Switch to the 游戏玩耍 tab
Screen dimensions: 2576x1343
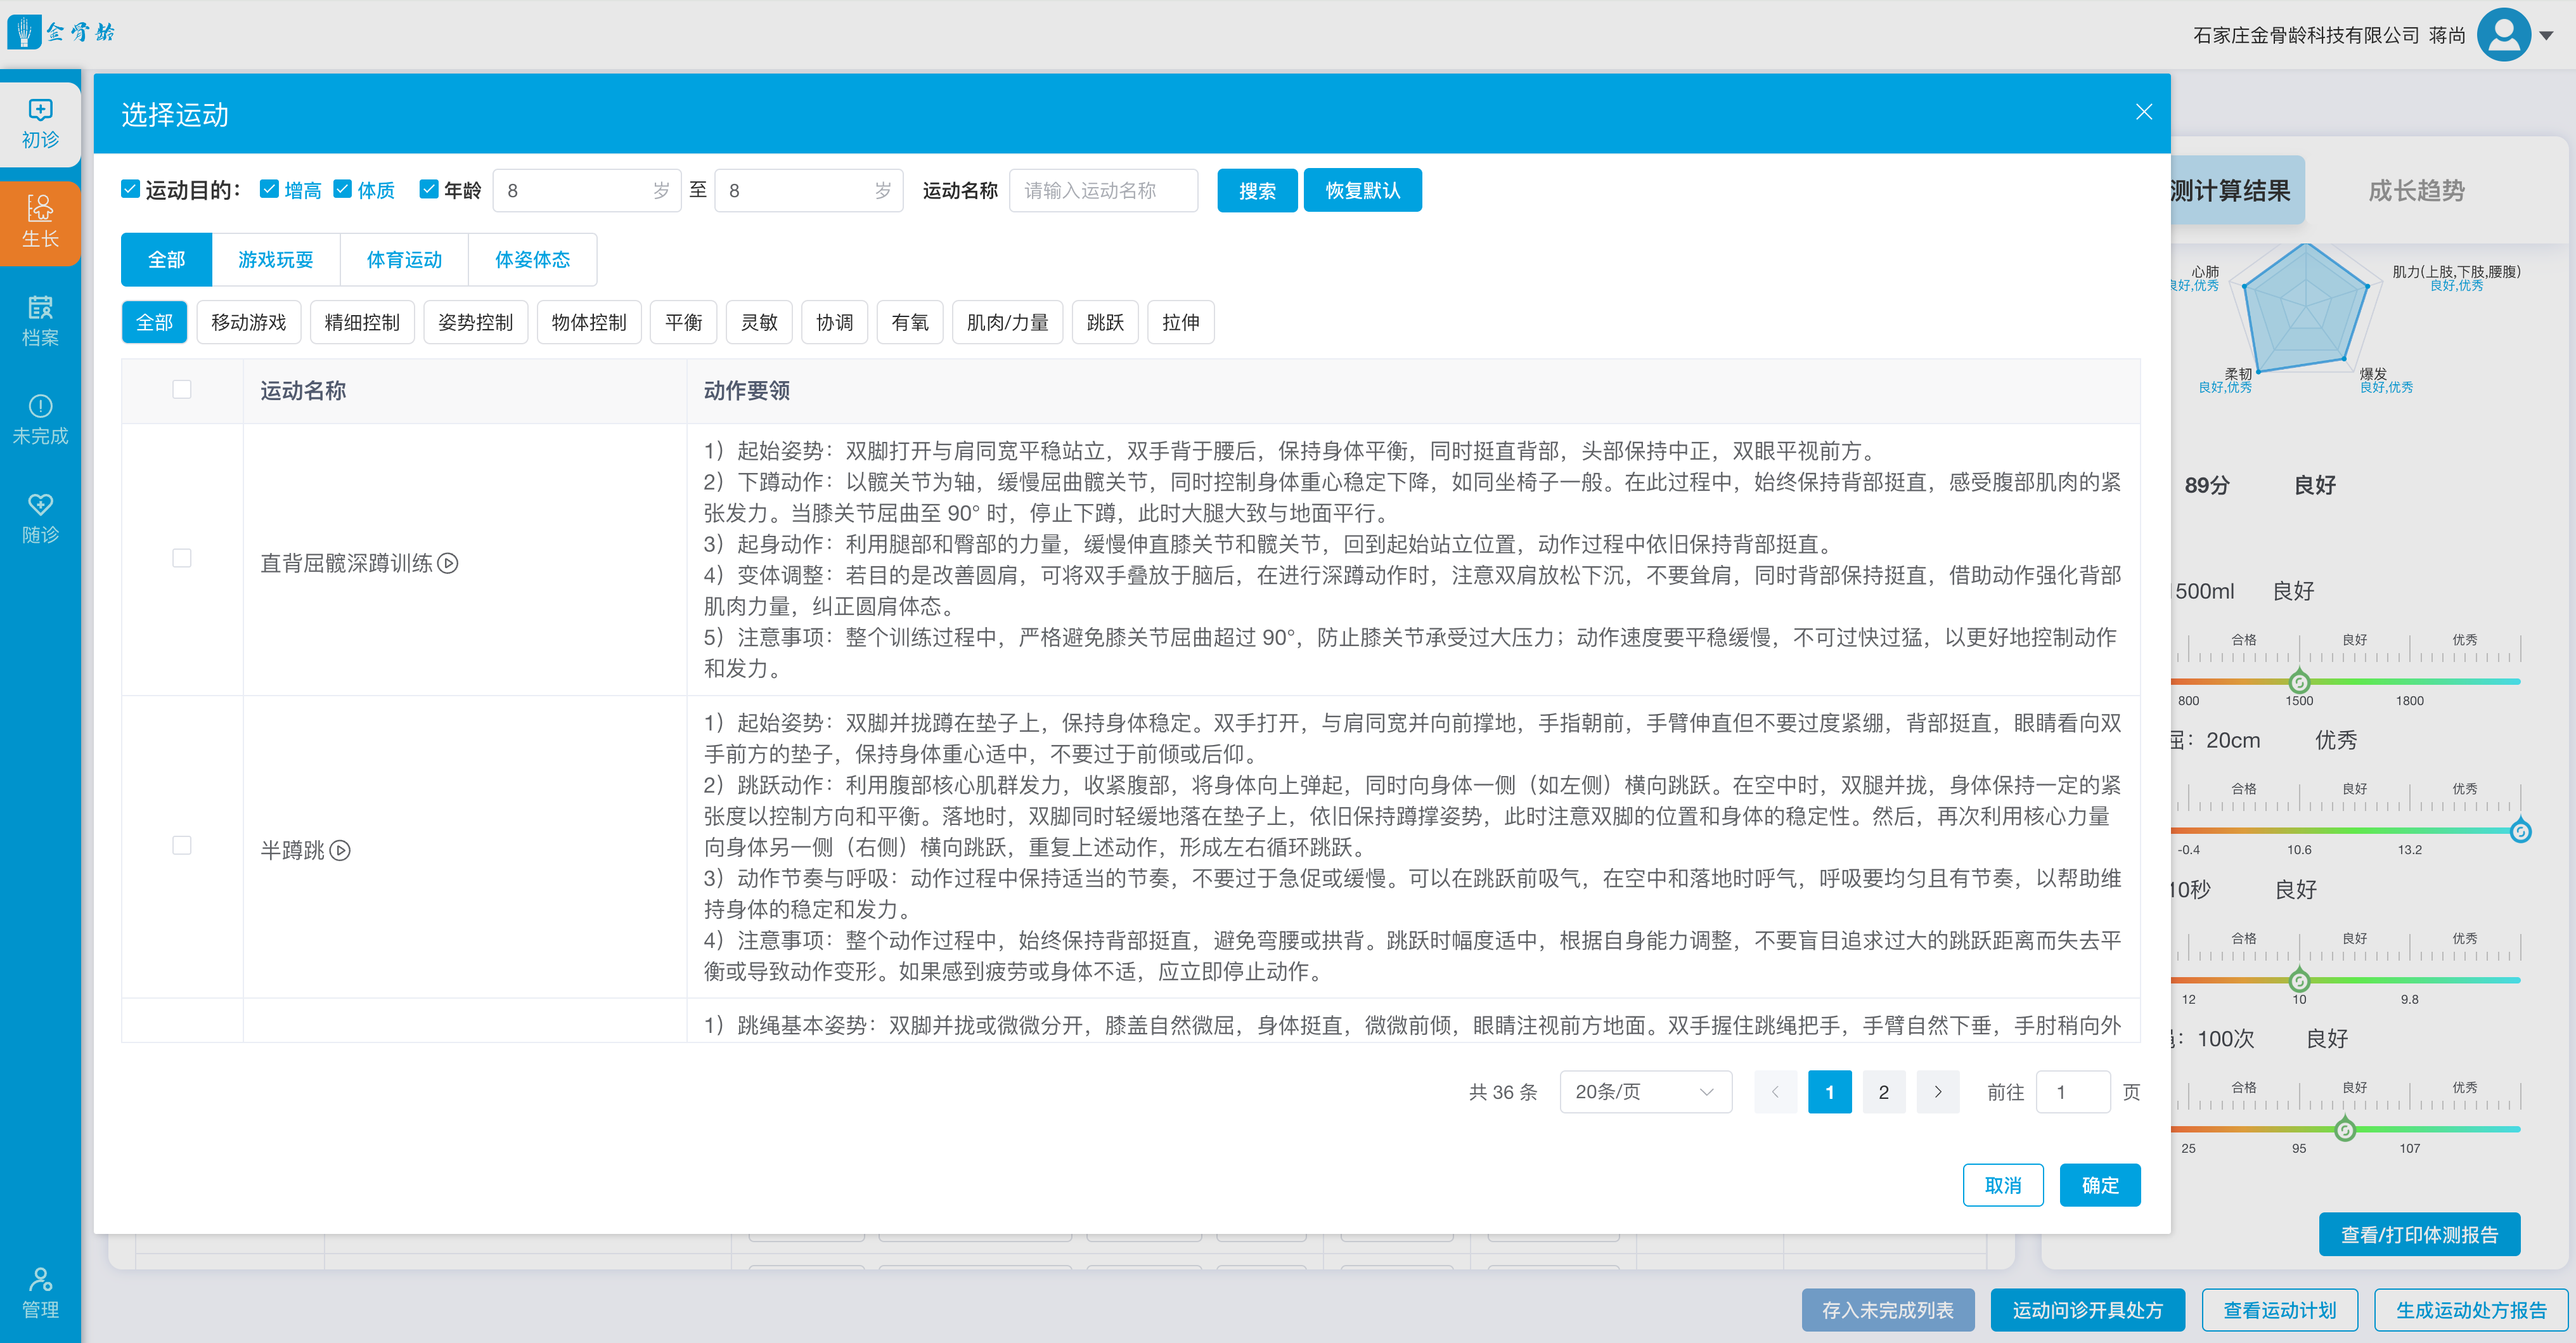(276, 260)
